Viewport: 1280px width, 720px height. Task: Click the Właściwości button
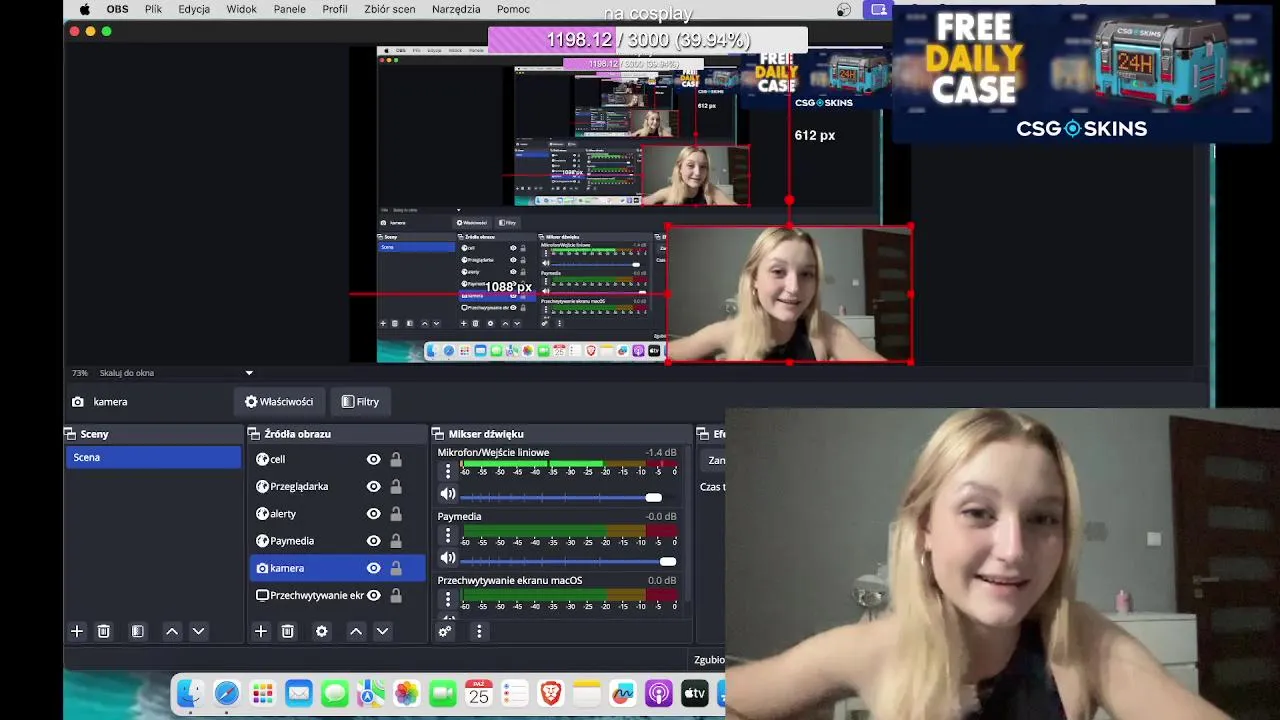279,402
